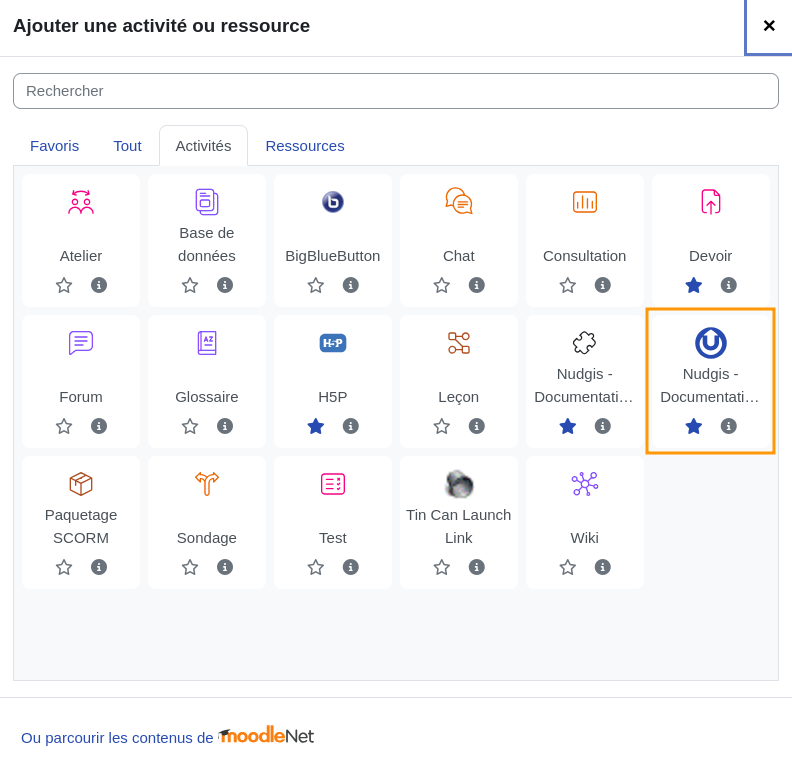
Task: Open the Sondage activity icon
Action: 207,484
